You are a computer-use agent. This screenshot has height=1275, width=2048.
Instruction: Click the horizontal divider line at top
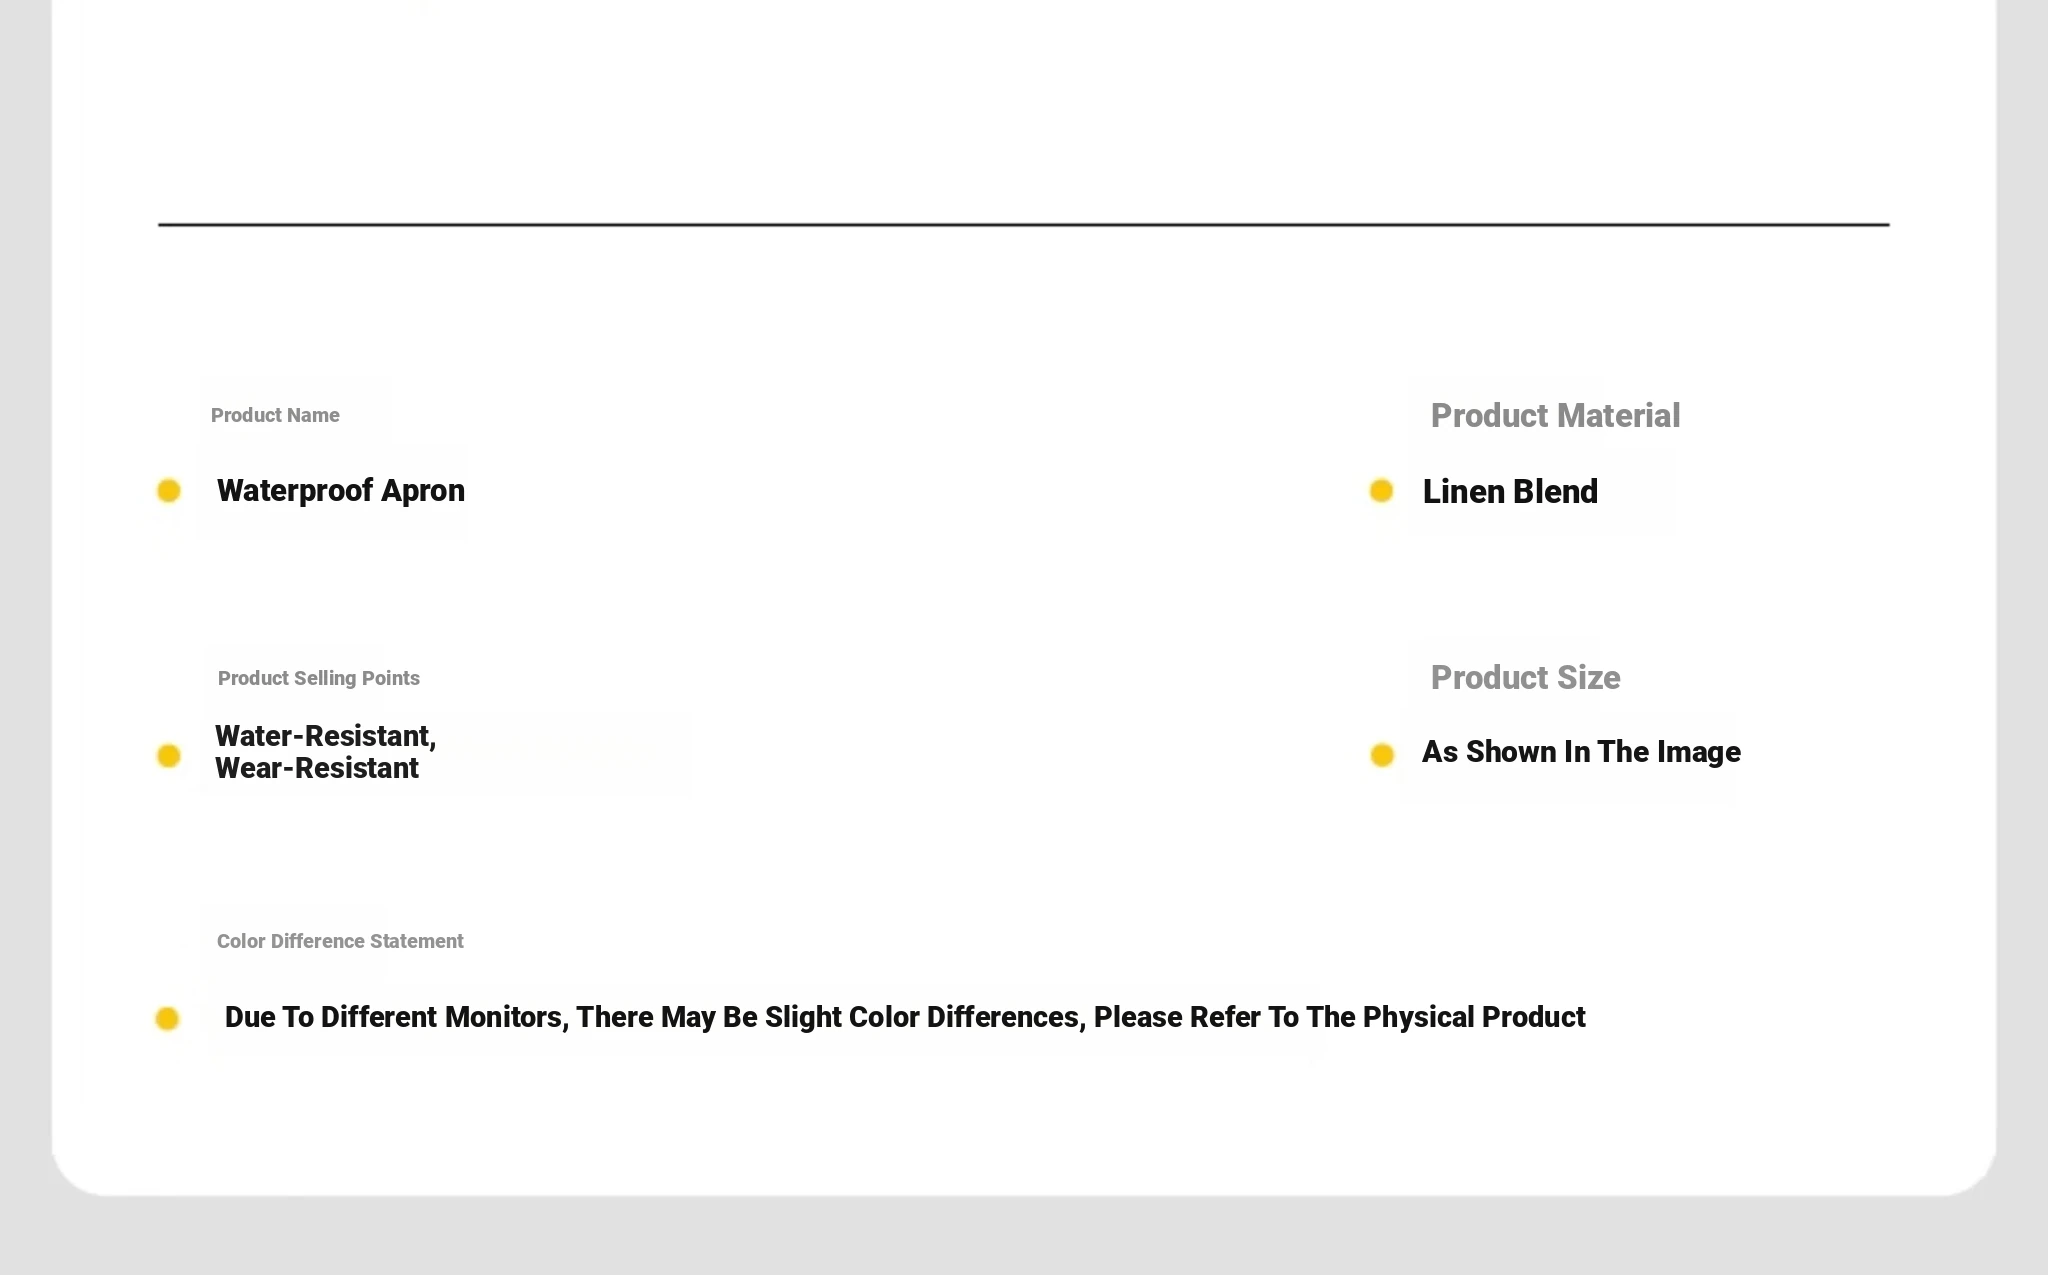point(1023,225)
